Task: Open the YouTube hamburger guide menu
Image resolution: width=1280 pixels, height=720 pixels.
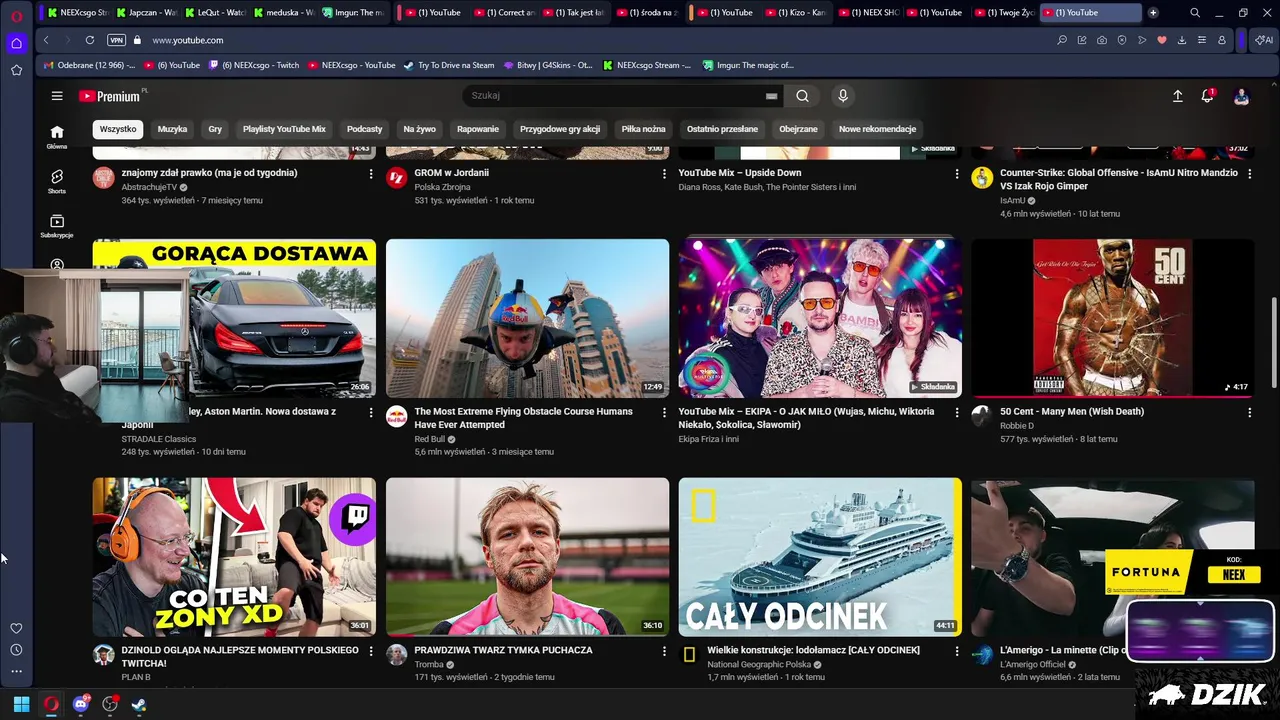Action: 57,96
